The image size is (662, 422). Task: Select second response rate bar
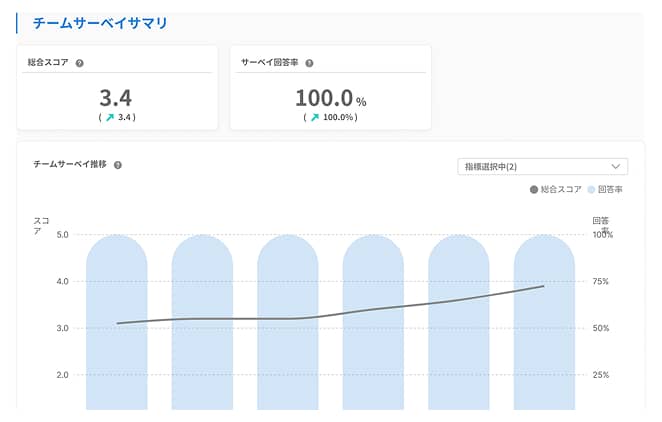tap(202, 322)
